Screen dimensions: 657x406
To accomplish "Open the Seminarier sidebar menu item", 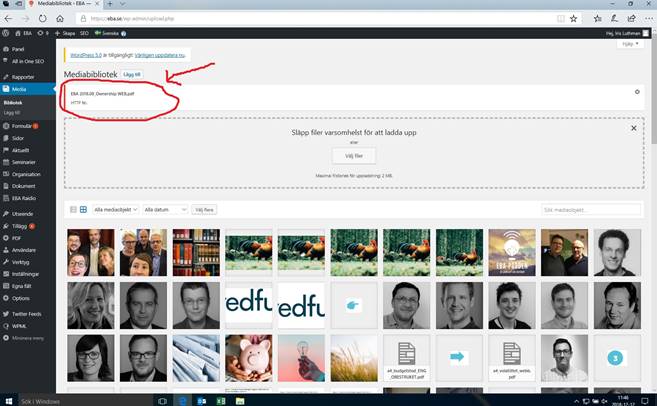I will (x=25, y=162).
